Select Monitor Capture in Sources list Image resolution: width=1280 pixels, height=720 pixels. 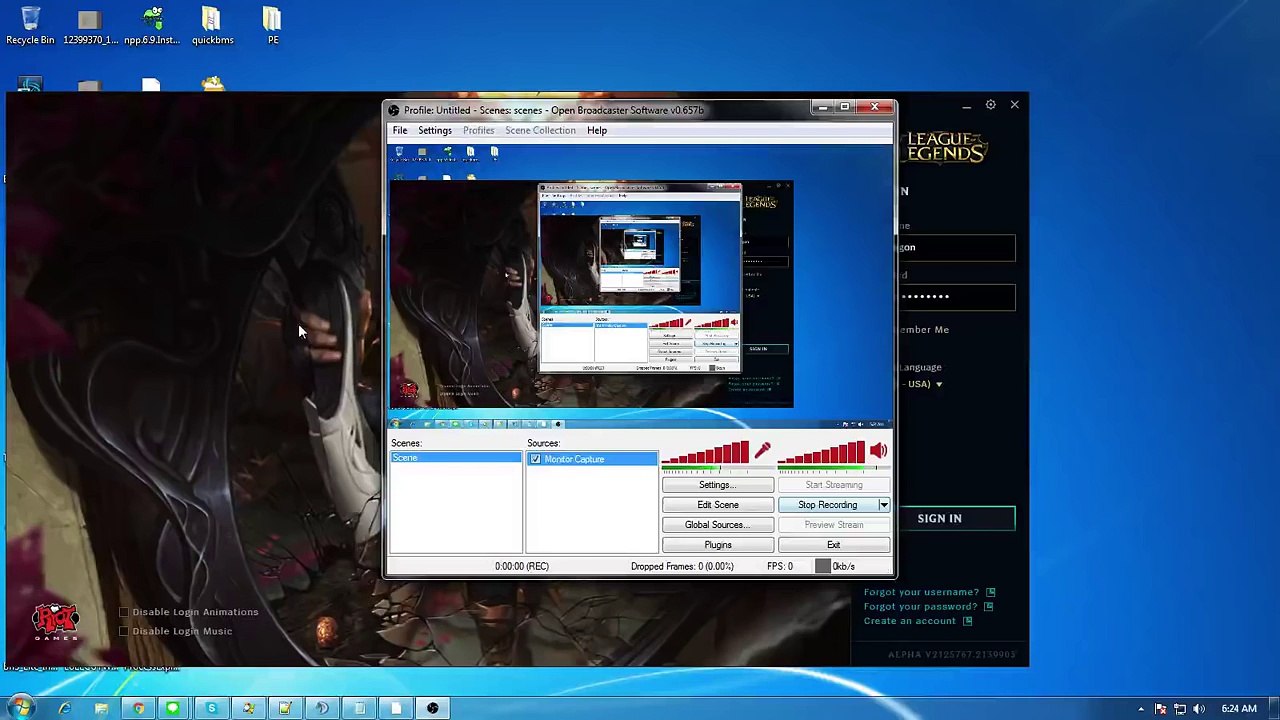593,459
